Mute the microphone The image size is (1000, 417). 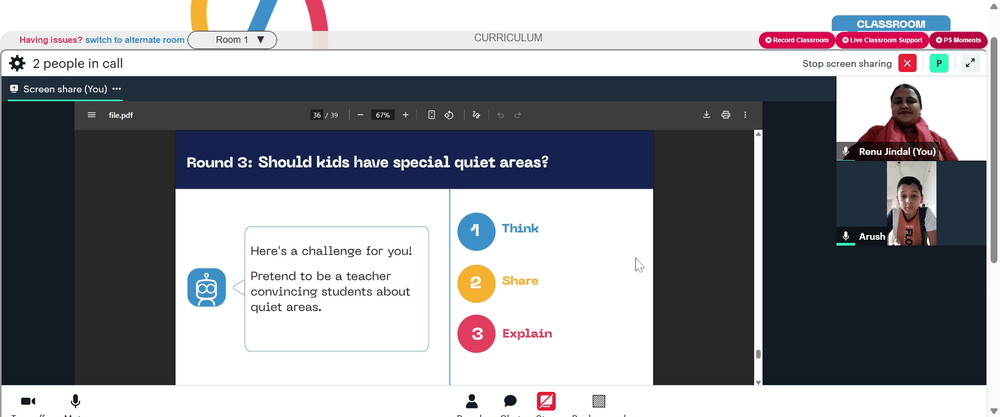click(75, 402)
